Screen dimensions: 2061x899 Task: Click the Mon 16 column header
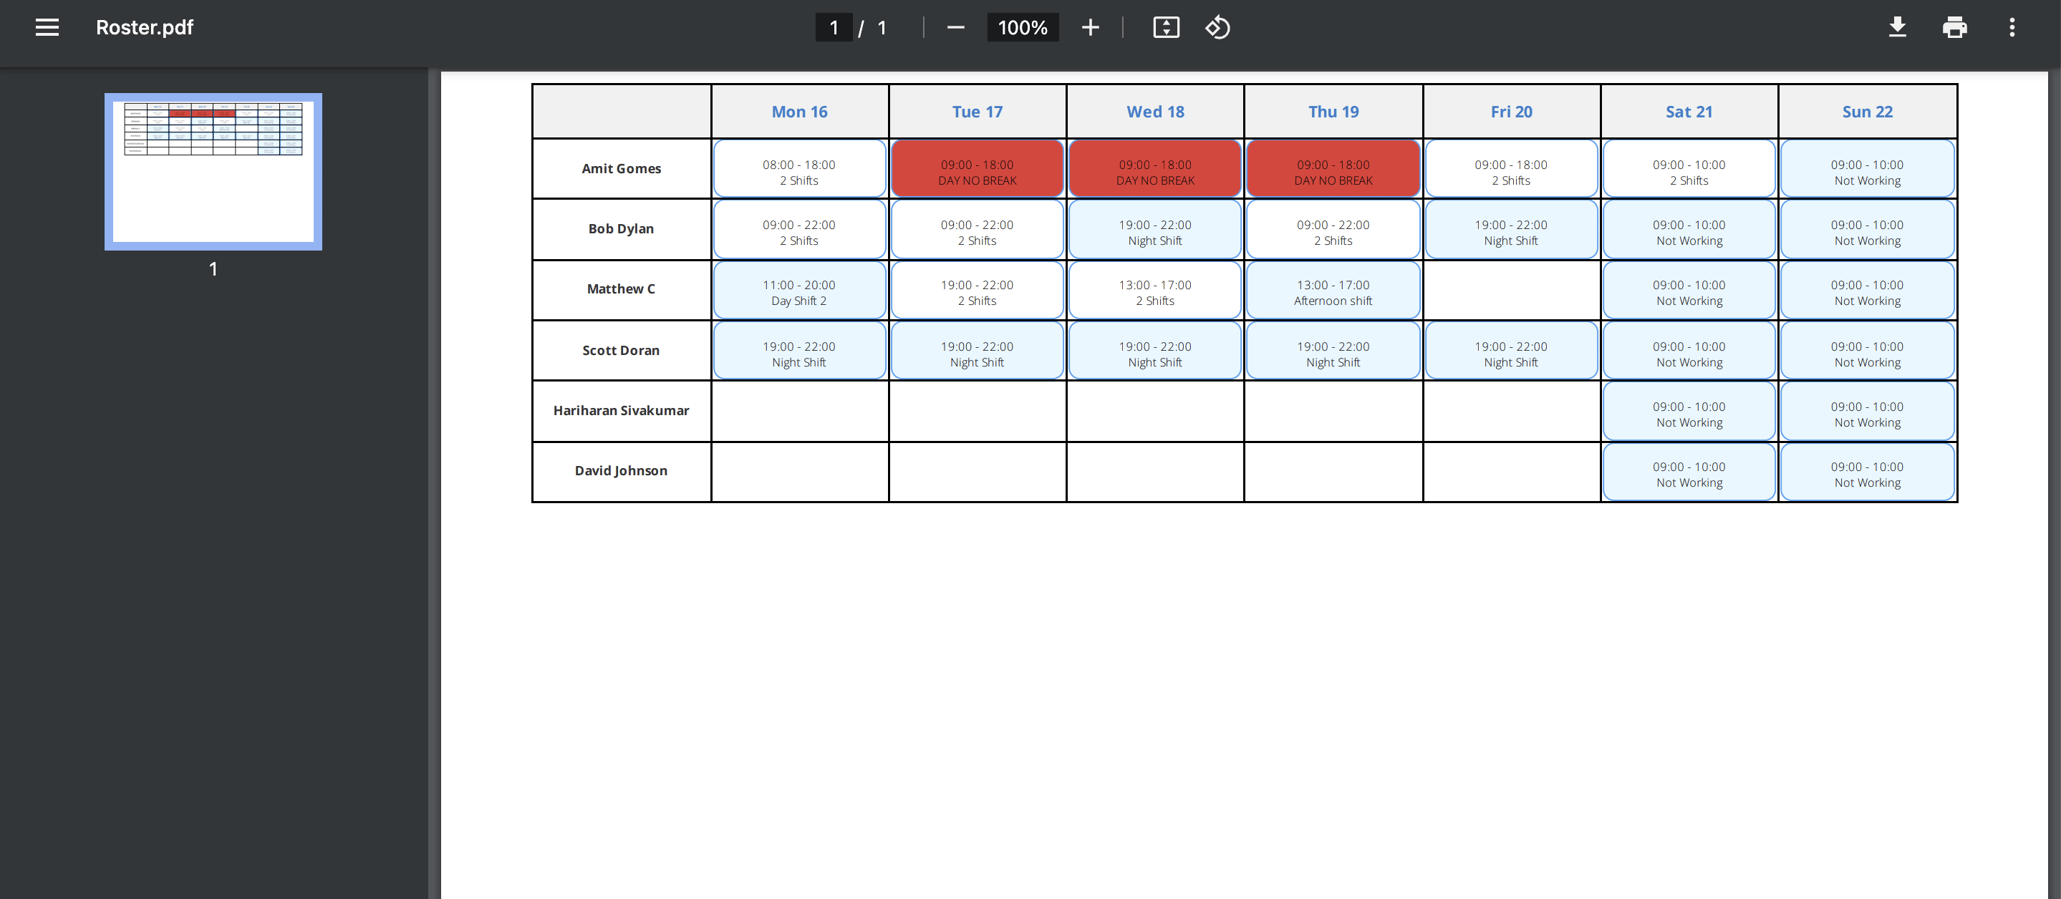click(x=799, y=112)
